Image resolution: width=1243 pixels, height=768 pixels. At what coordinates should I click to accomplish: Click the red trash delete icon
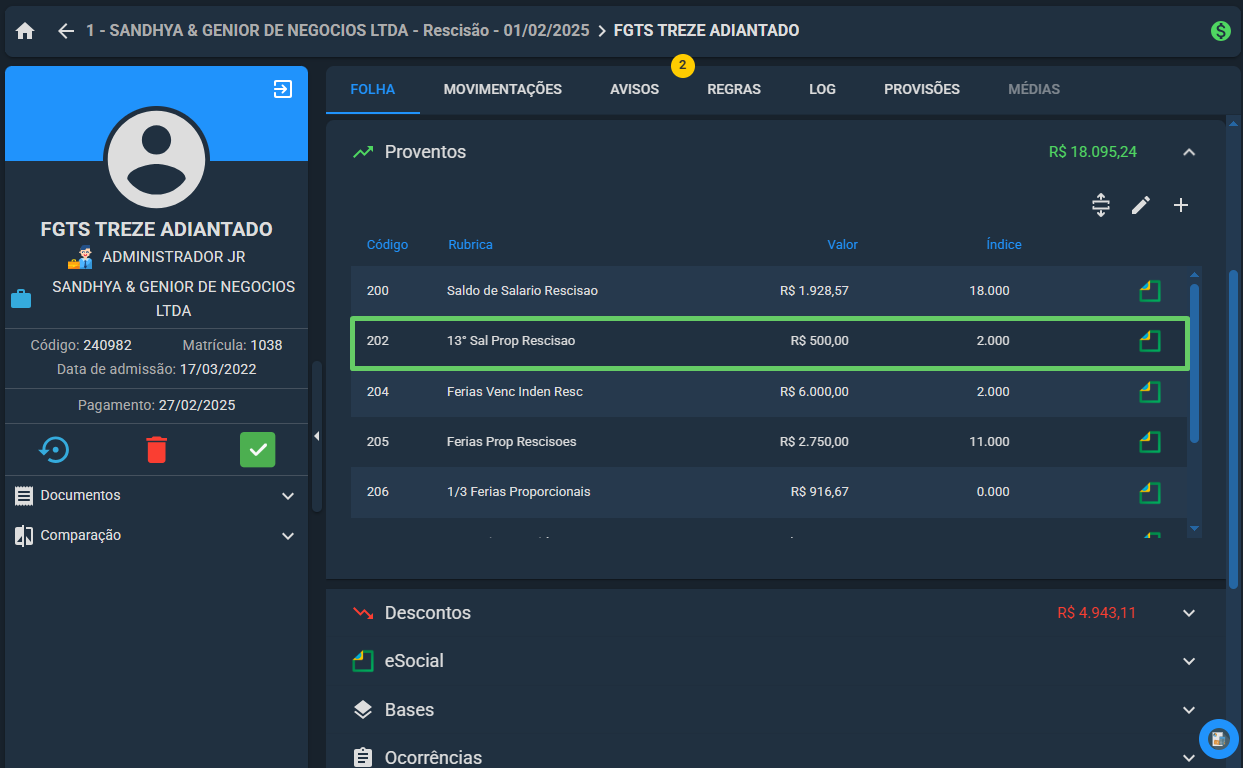(x=157, y=450)
